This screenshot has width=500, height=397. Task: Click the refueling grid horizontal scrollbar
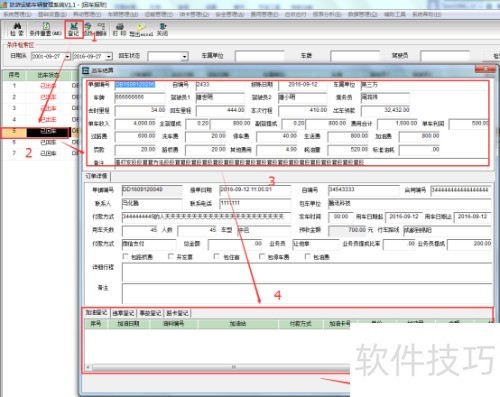click(218, 367)
